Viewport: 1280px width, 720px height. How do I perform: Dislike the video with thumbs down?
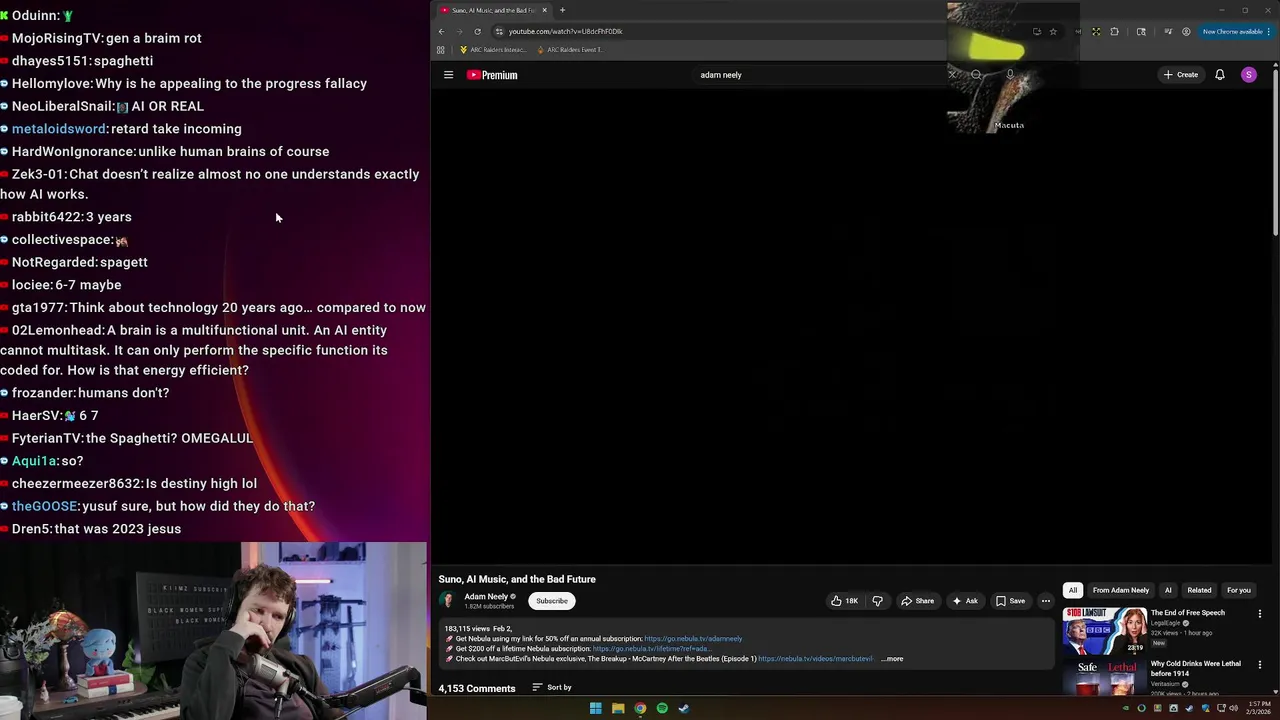point(877,601)
